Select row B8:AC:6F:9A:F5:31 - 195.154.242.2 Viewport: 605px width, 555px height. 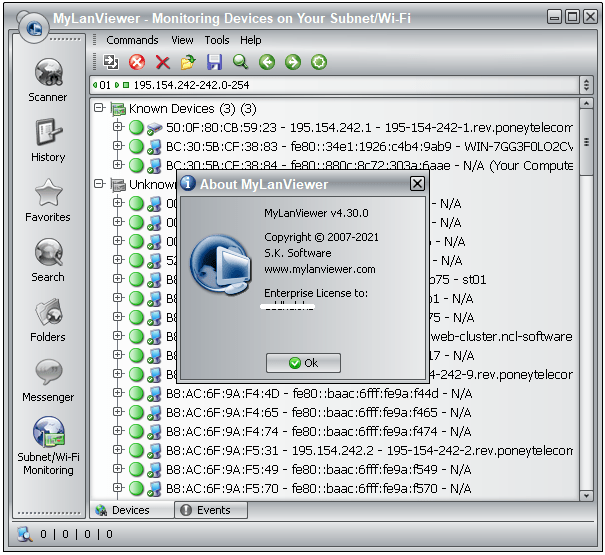369,450
